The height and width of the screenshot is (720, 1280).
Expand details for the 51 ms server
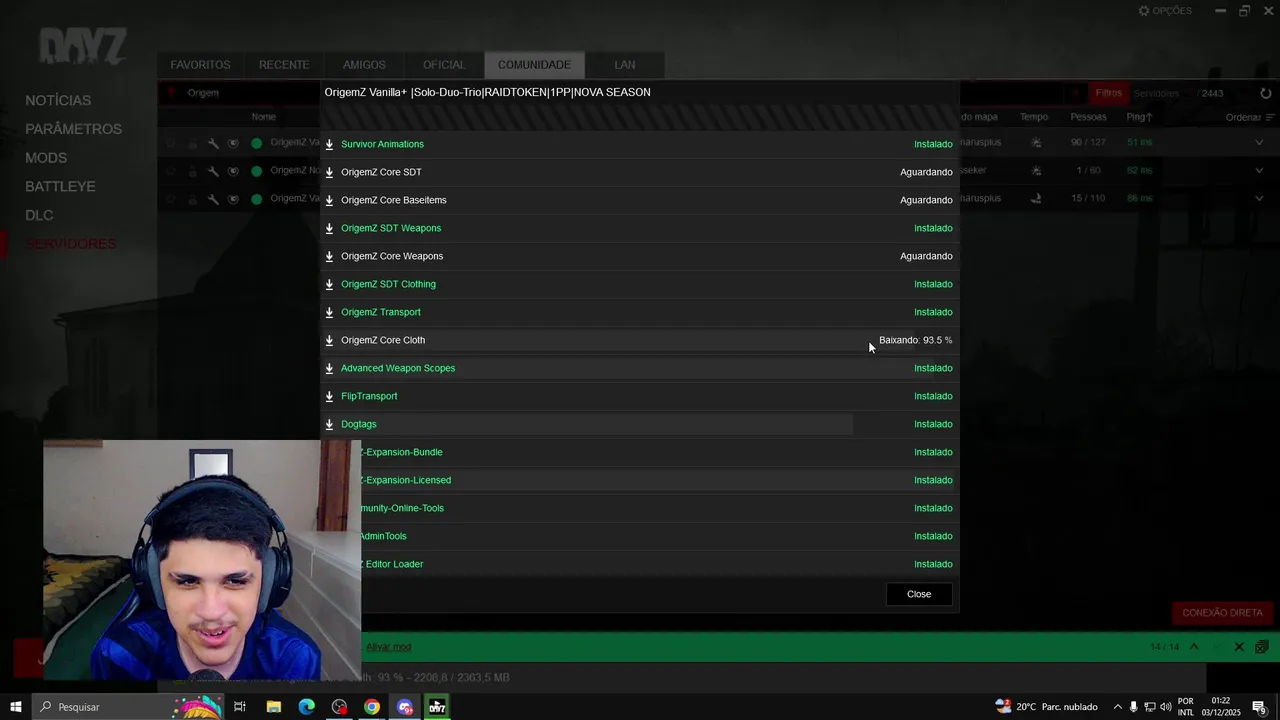point(1259,142)
